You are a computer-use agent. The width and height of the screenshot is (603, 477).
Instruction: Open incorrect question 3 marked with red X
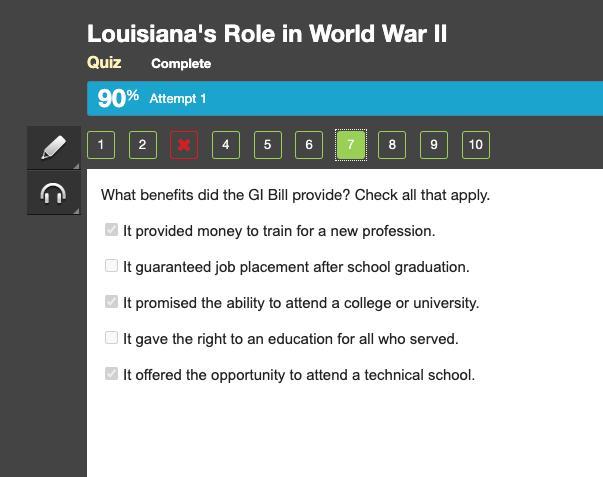click(x=184, y=145)
